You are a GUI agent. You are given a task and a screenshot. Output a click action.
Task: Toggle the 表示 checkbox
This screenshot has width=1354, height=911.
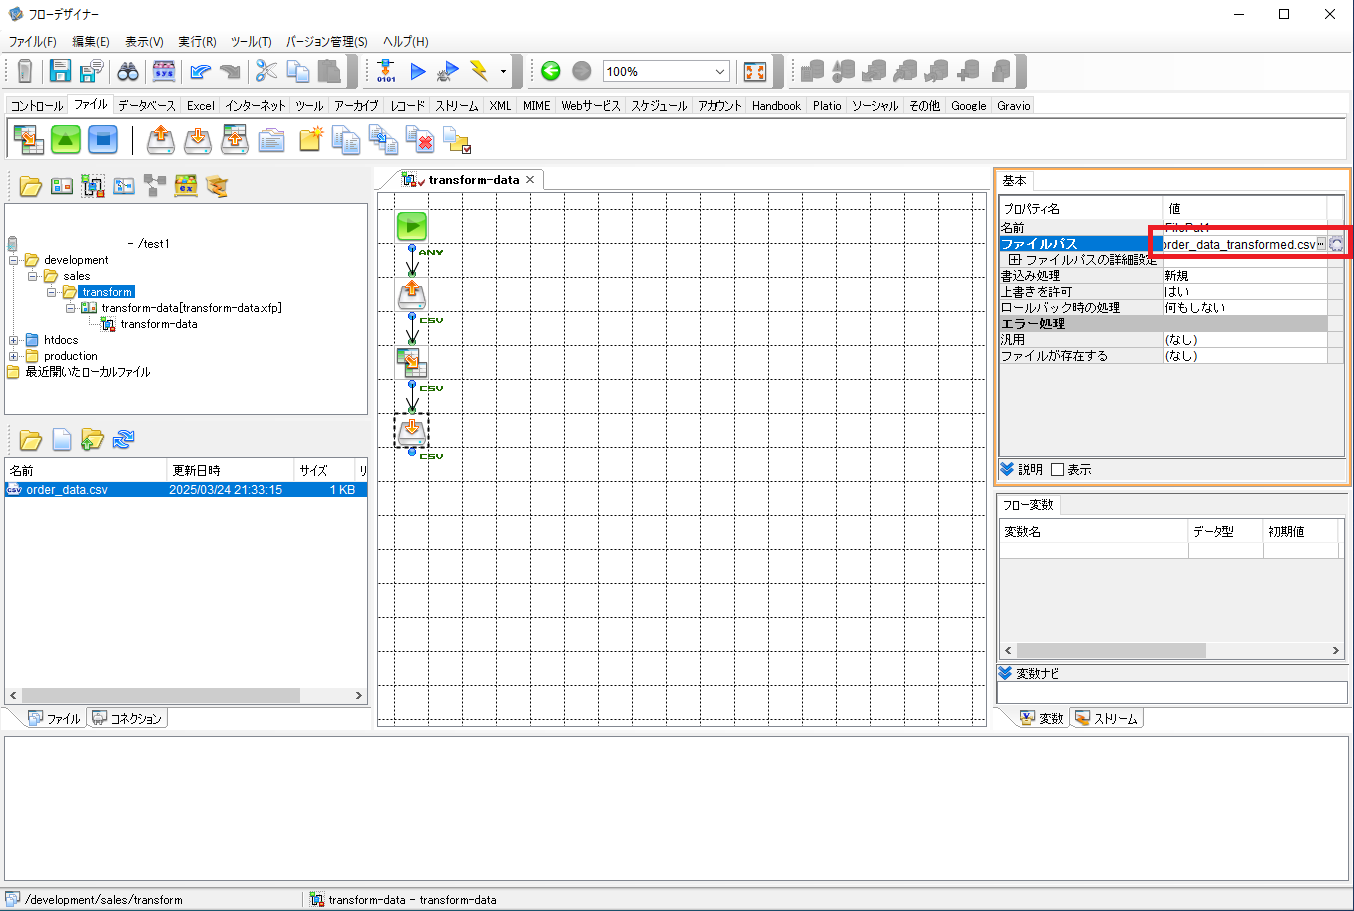[1057, 469]
